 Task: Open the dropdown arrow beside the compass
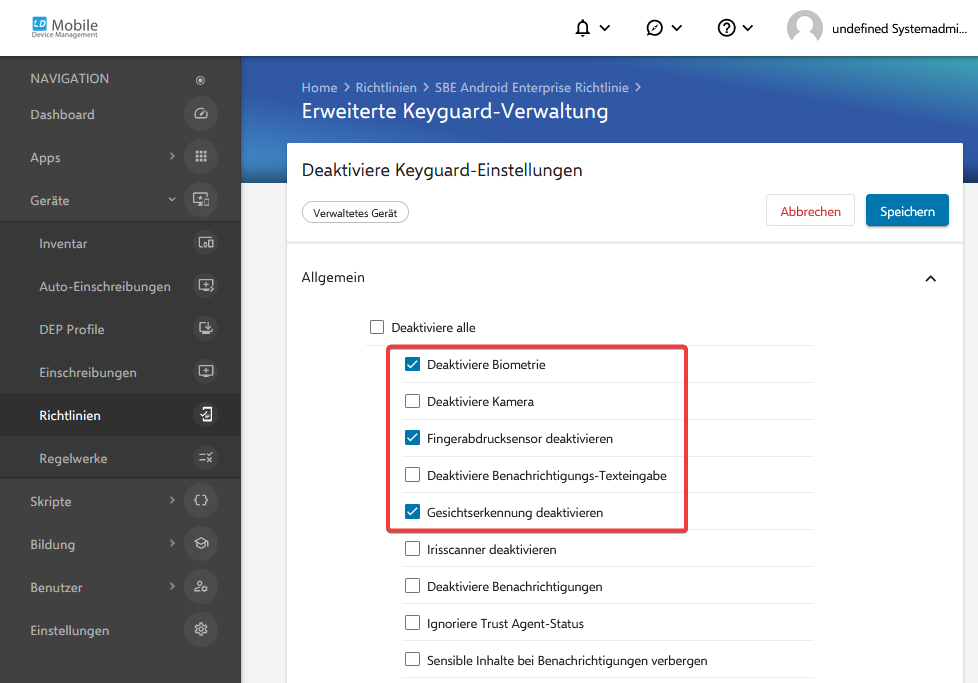click(677, 28)
